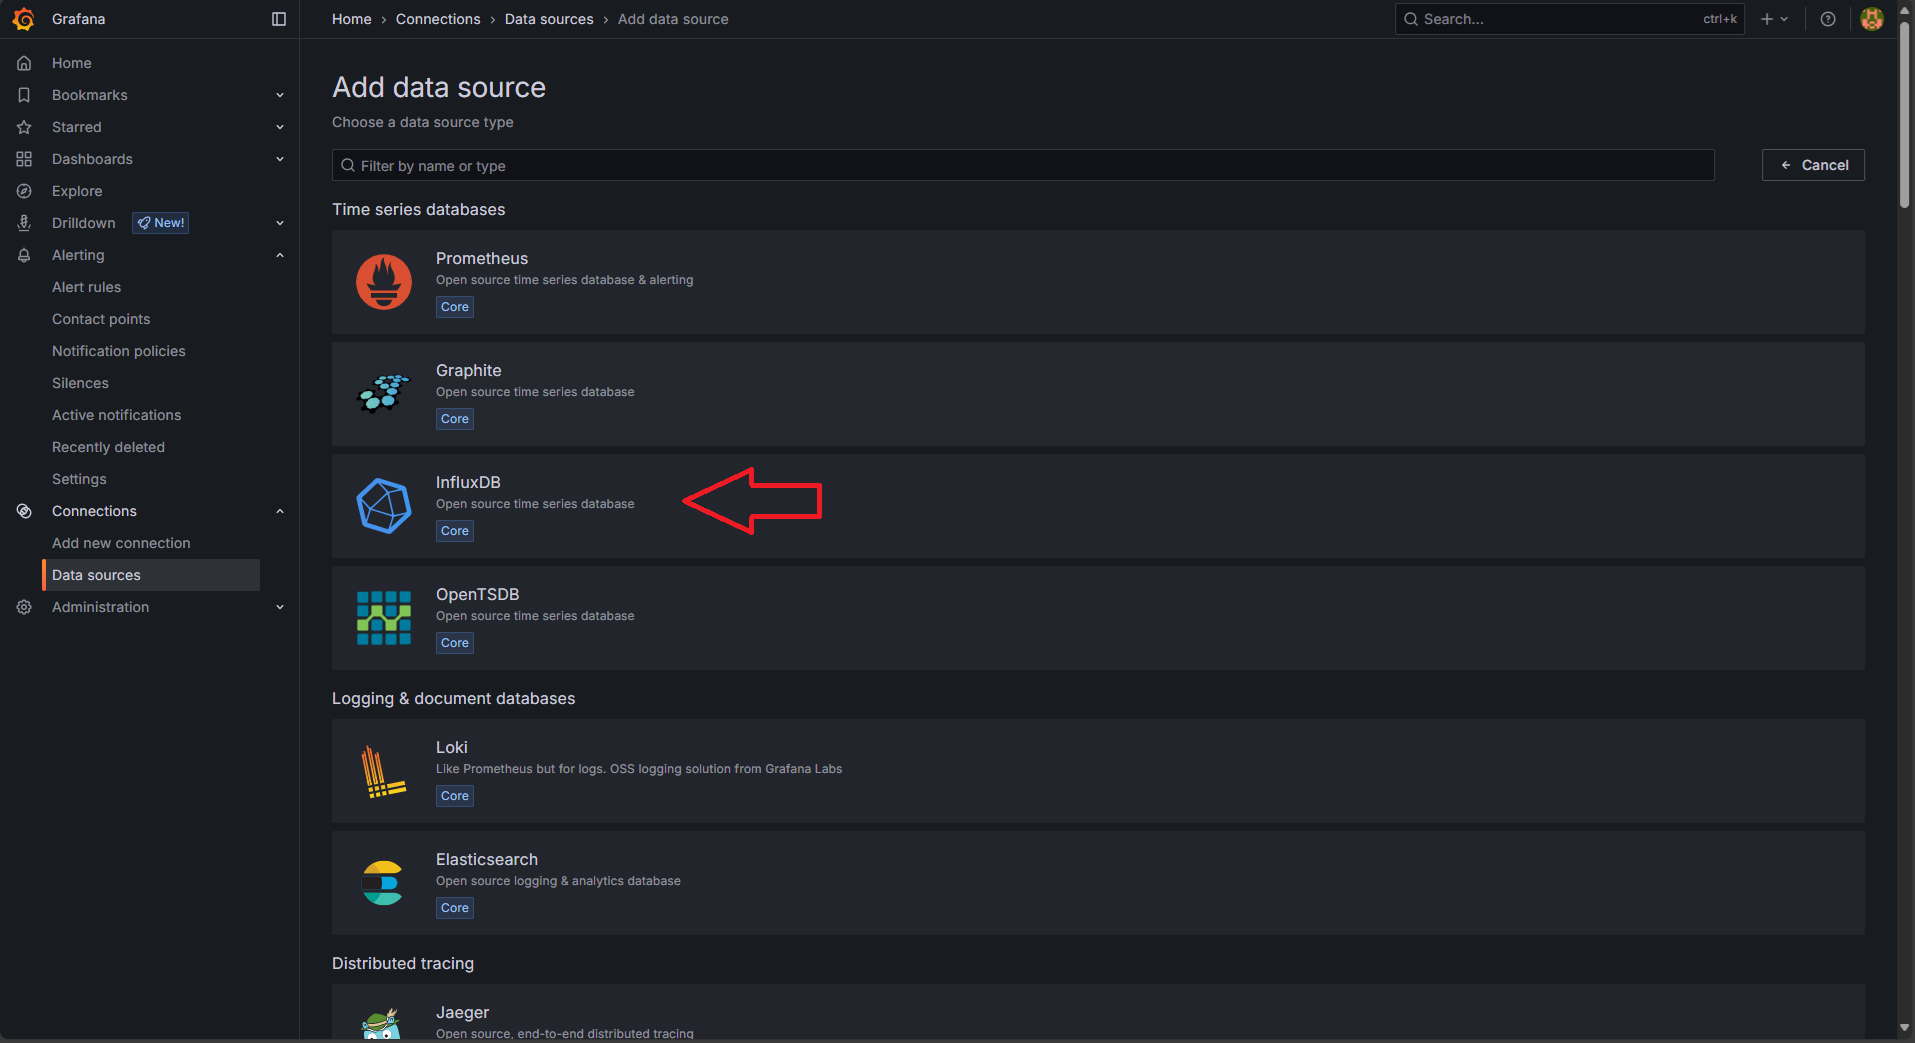Open the help question mark icon

[x=1828, y=19]
